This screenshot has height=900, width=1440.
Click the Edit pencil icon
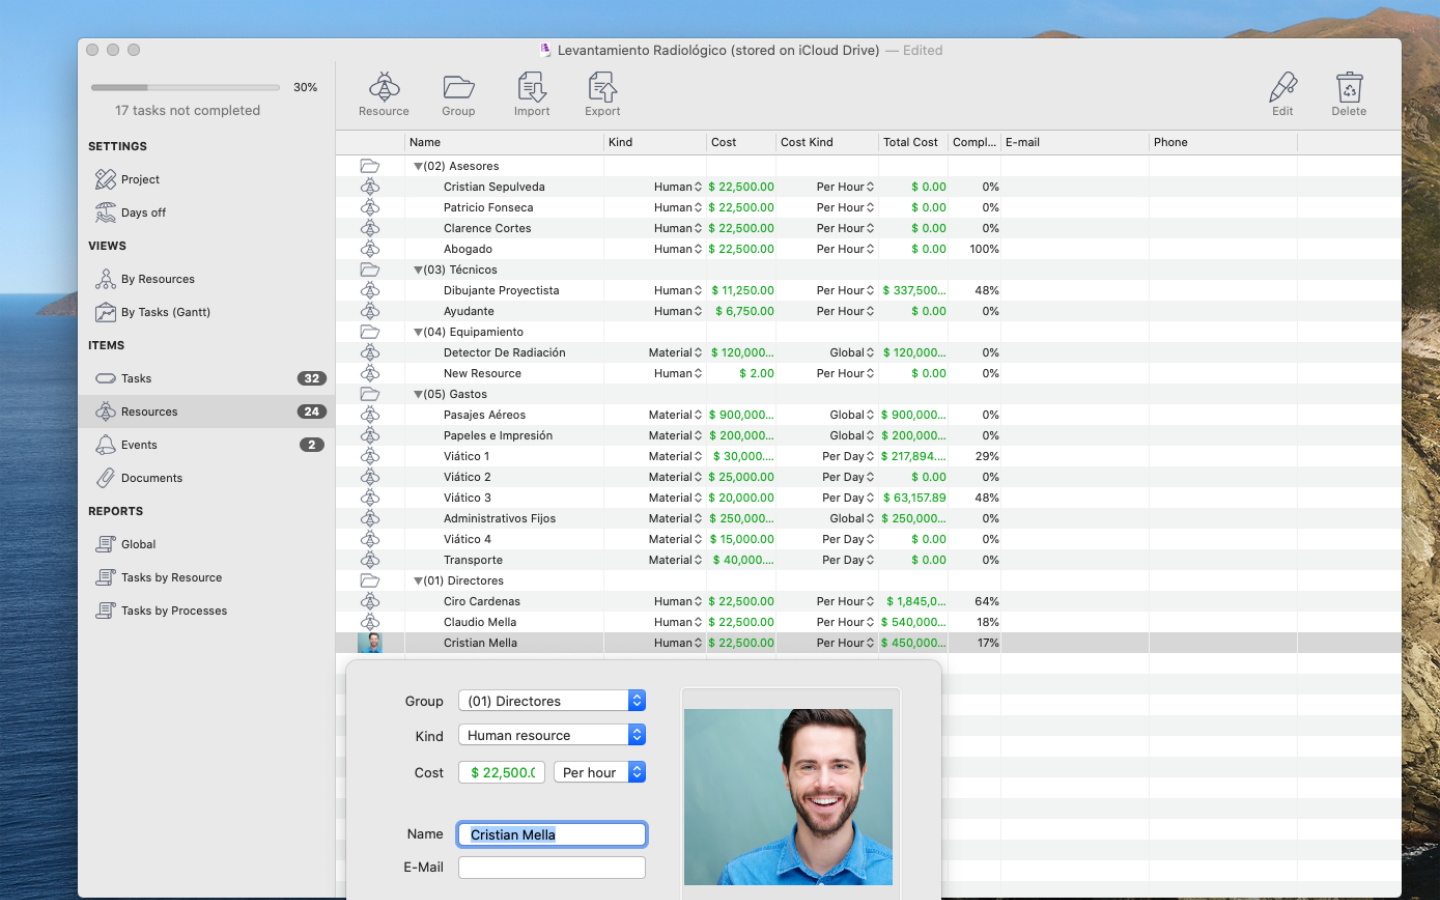click(x=1283, y=88)
